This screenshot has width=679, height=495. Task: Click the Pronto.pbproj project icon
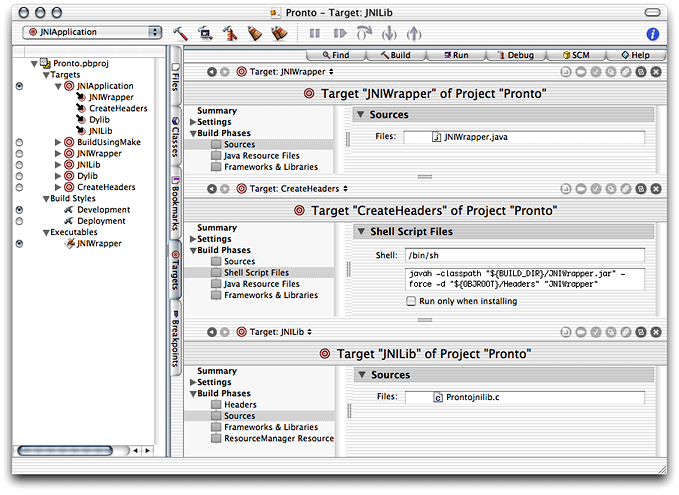point(45,63)
